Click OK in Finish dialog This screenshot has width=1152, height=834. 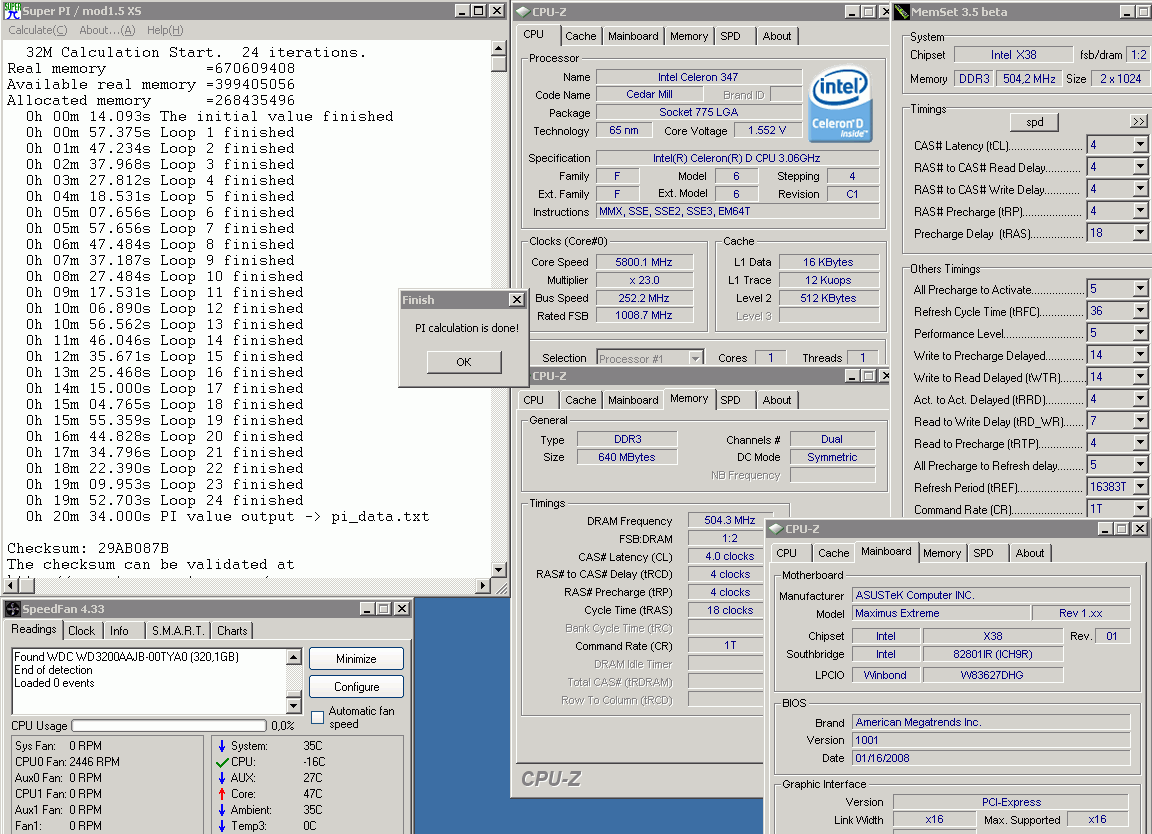(x=464, y=362)
